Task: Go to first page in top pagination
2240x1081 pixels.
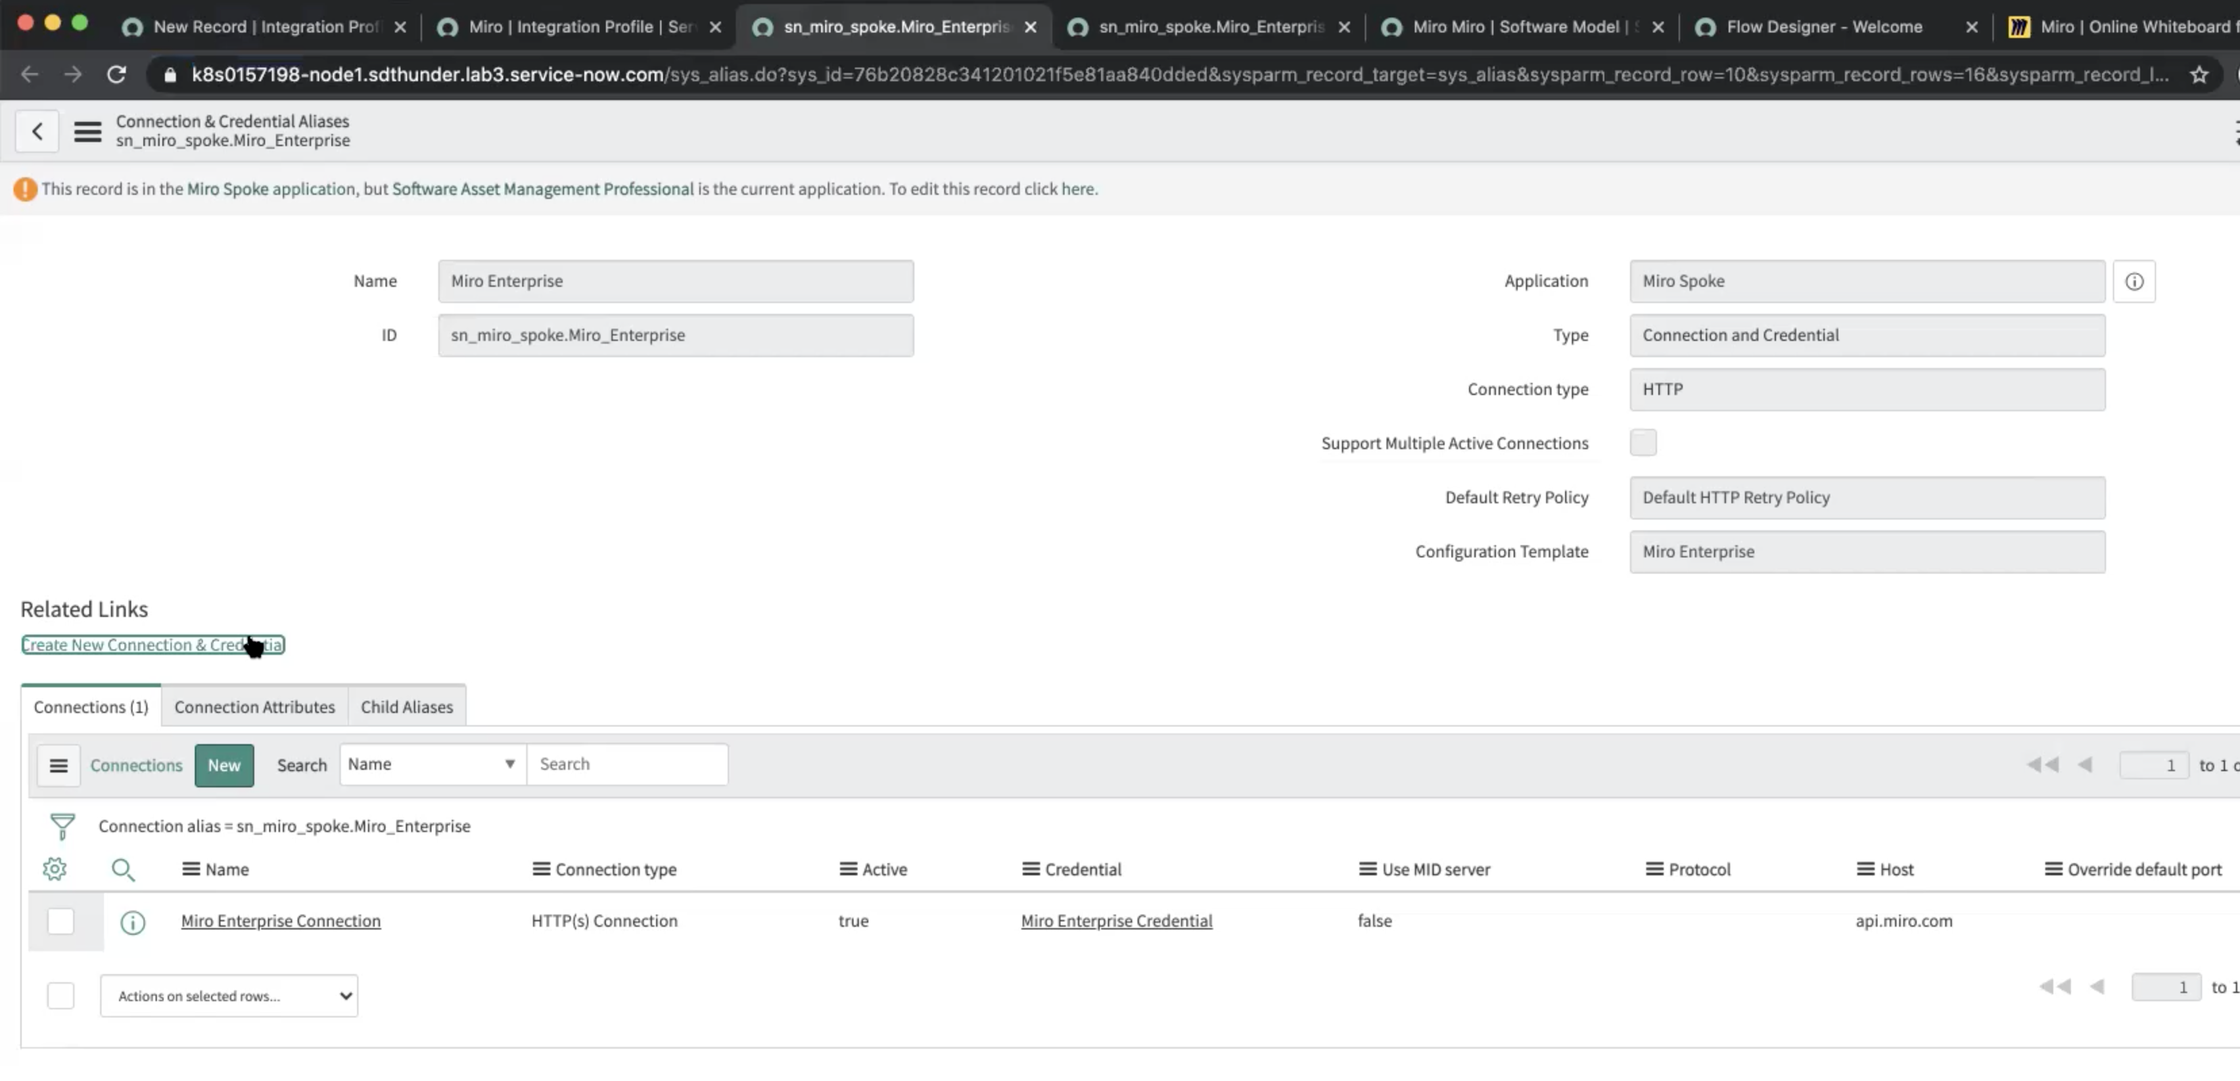Action: [x=2043, y=765]
